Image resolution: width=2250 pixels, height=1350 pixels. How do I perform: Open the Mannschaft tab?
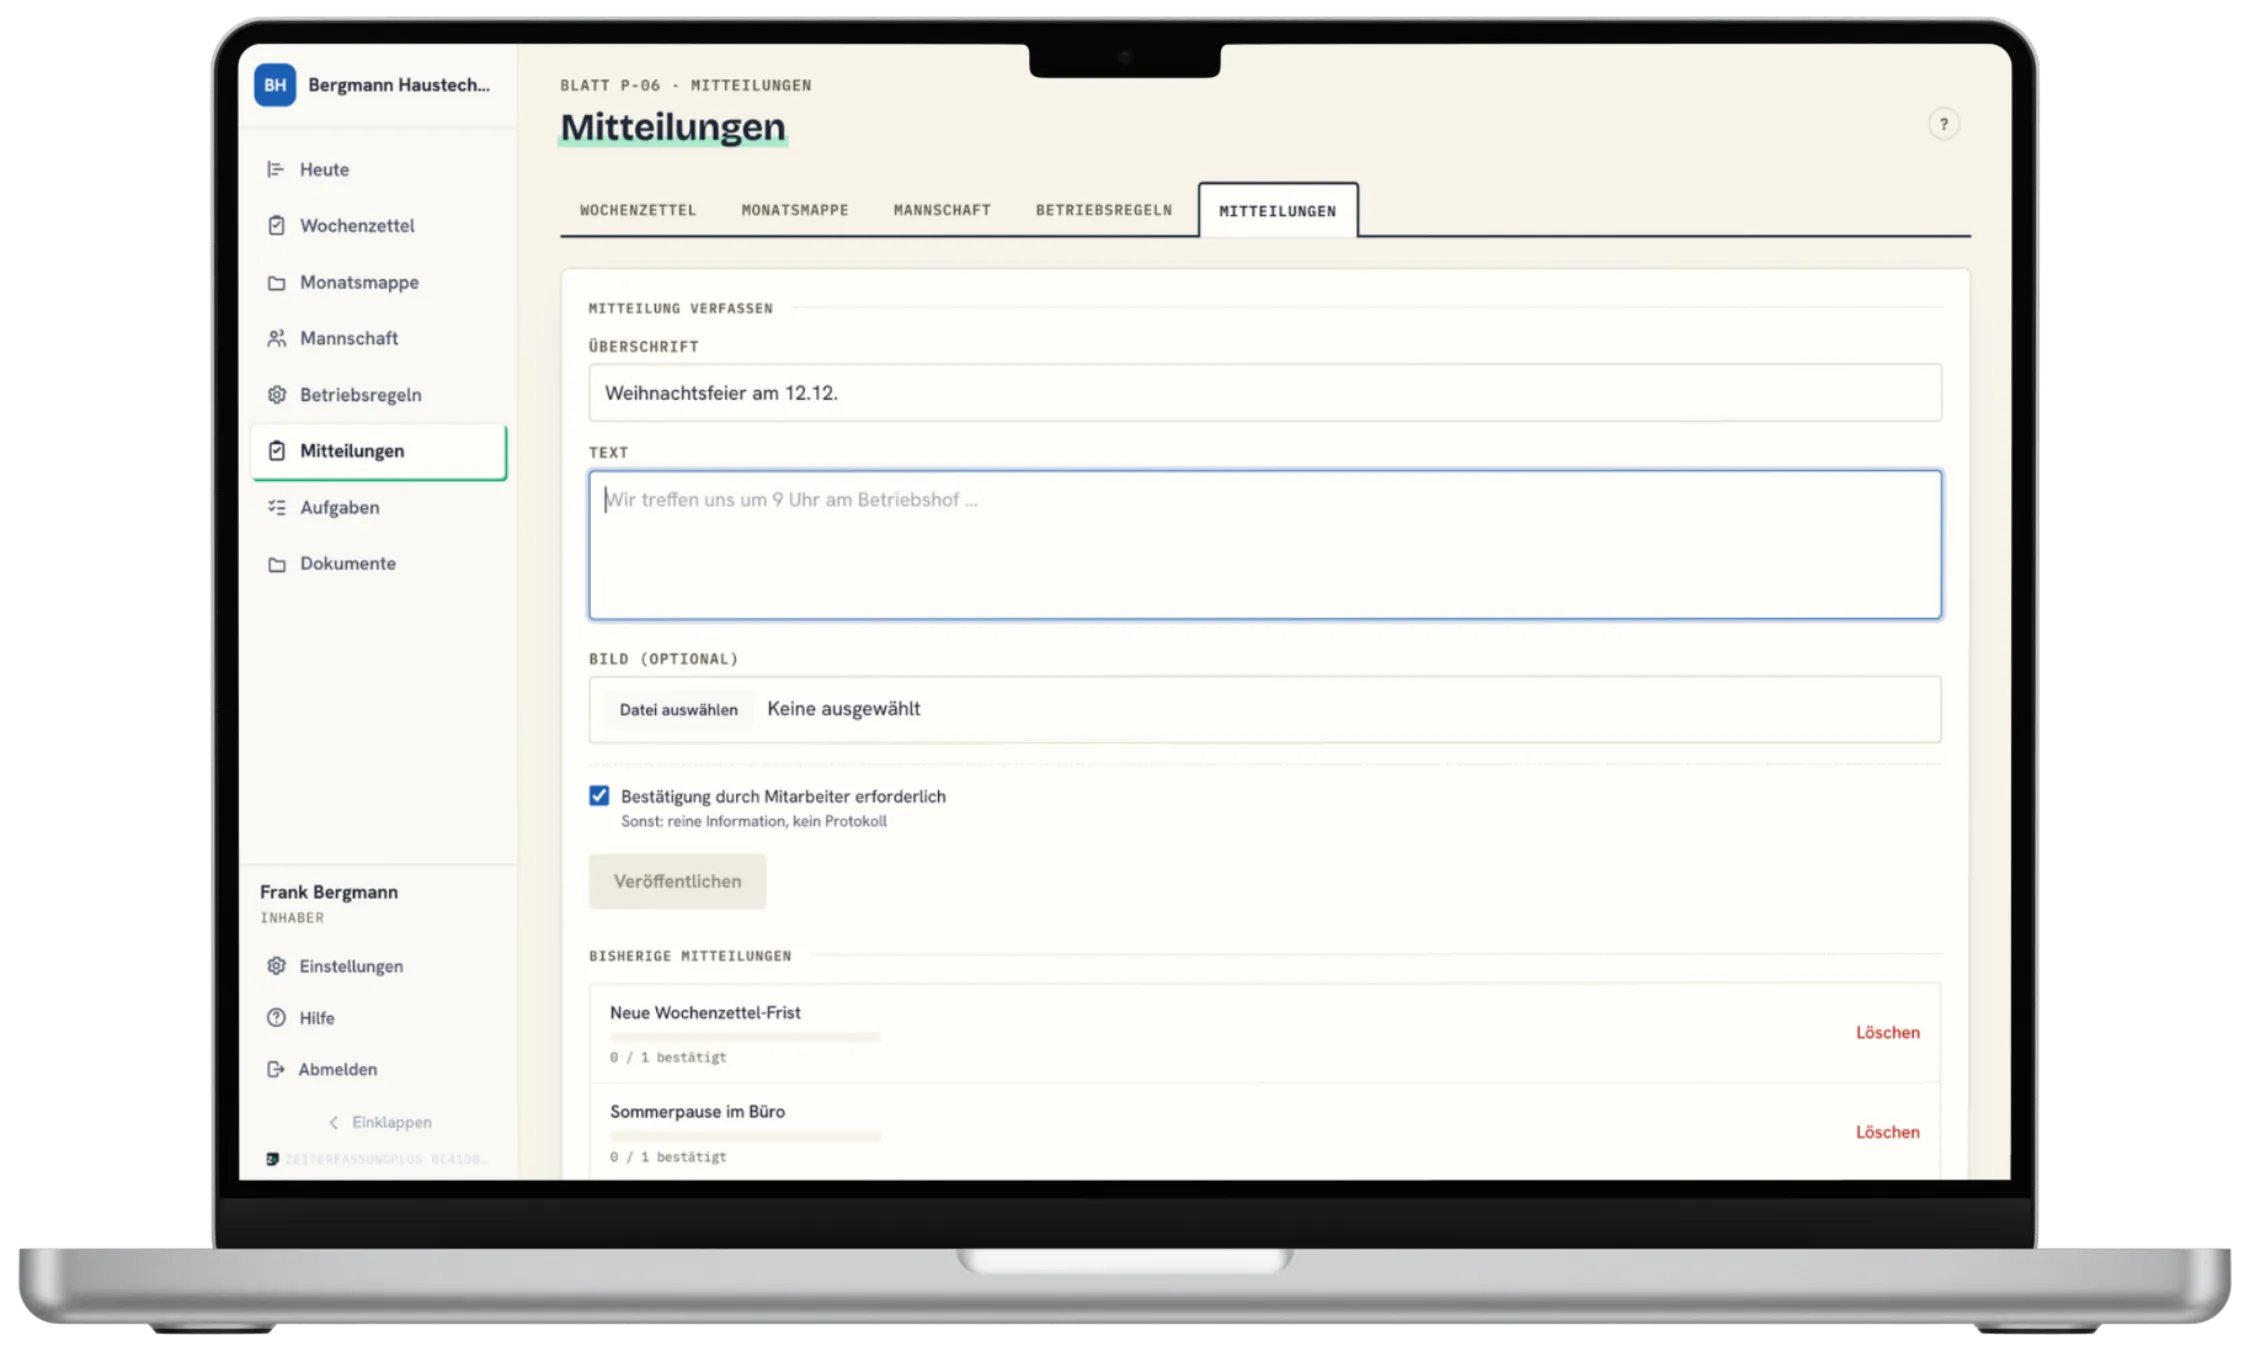942,210
